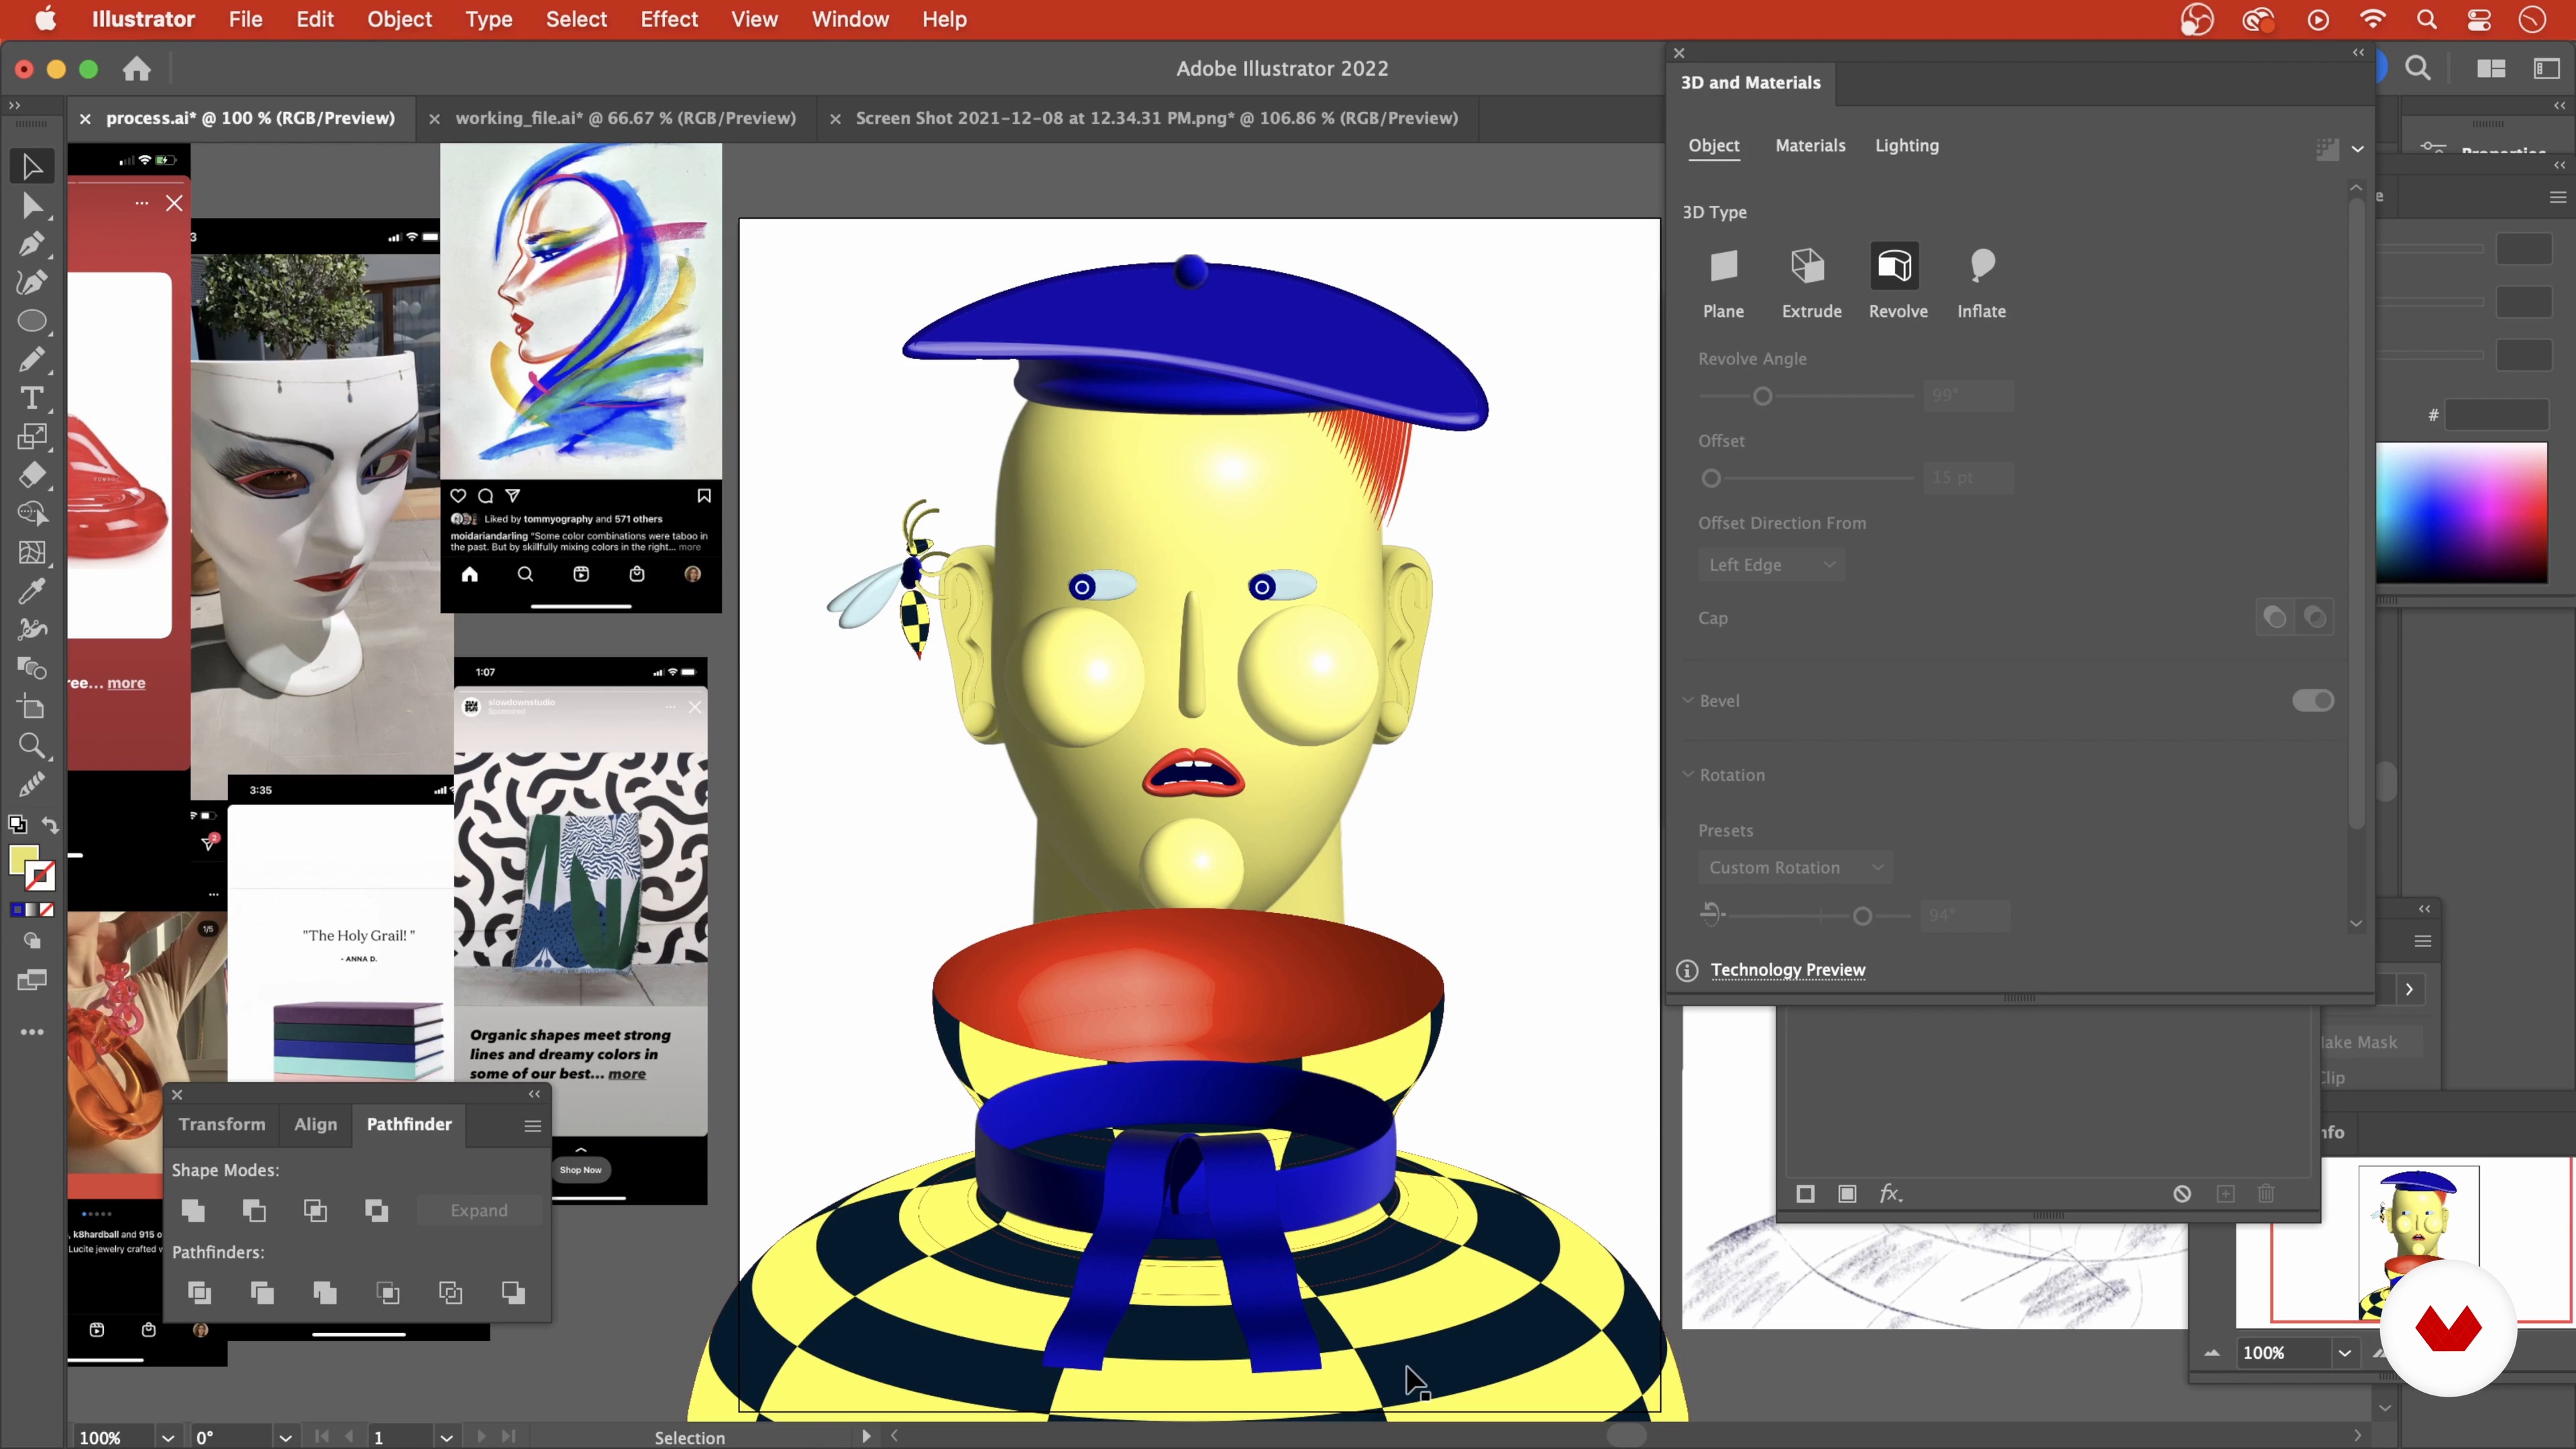Open the canvas zoom level dropdown
This screenshot has width=2576, height=1449.
[168, 1437]
